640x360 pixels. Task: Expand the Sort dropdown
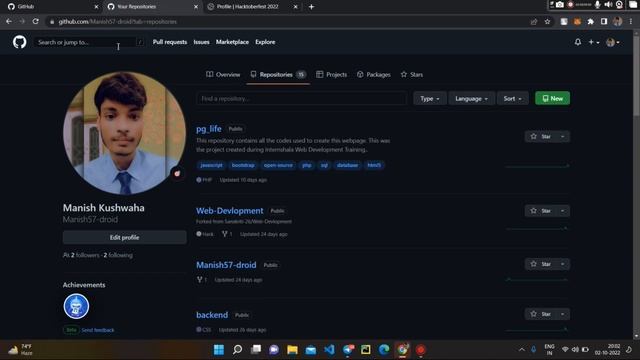coord(512,98)
